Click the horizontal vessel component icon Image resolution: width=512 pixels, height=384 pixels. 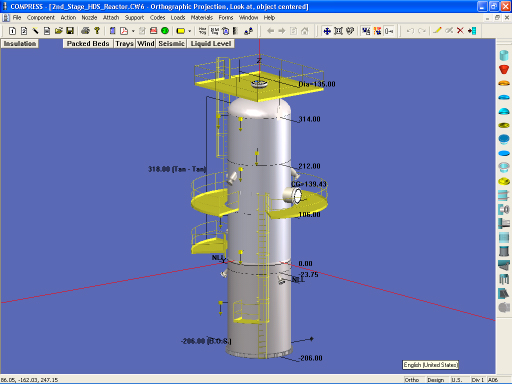[504, 195]
